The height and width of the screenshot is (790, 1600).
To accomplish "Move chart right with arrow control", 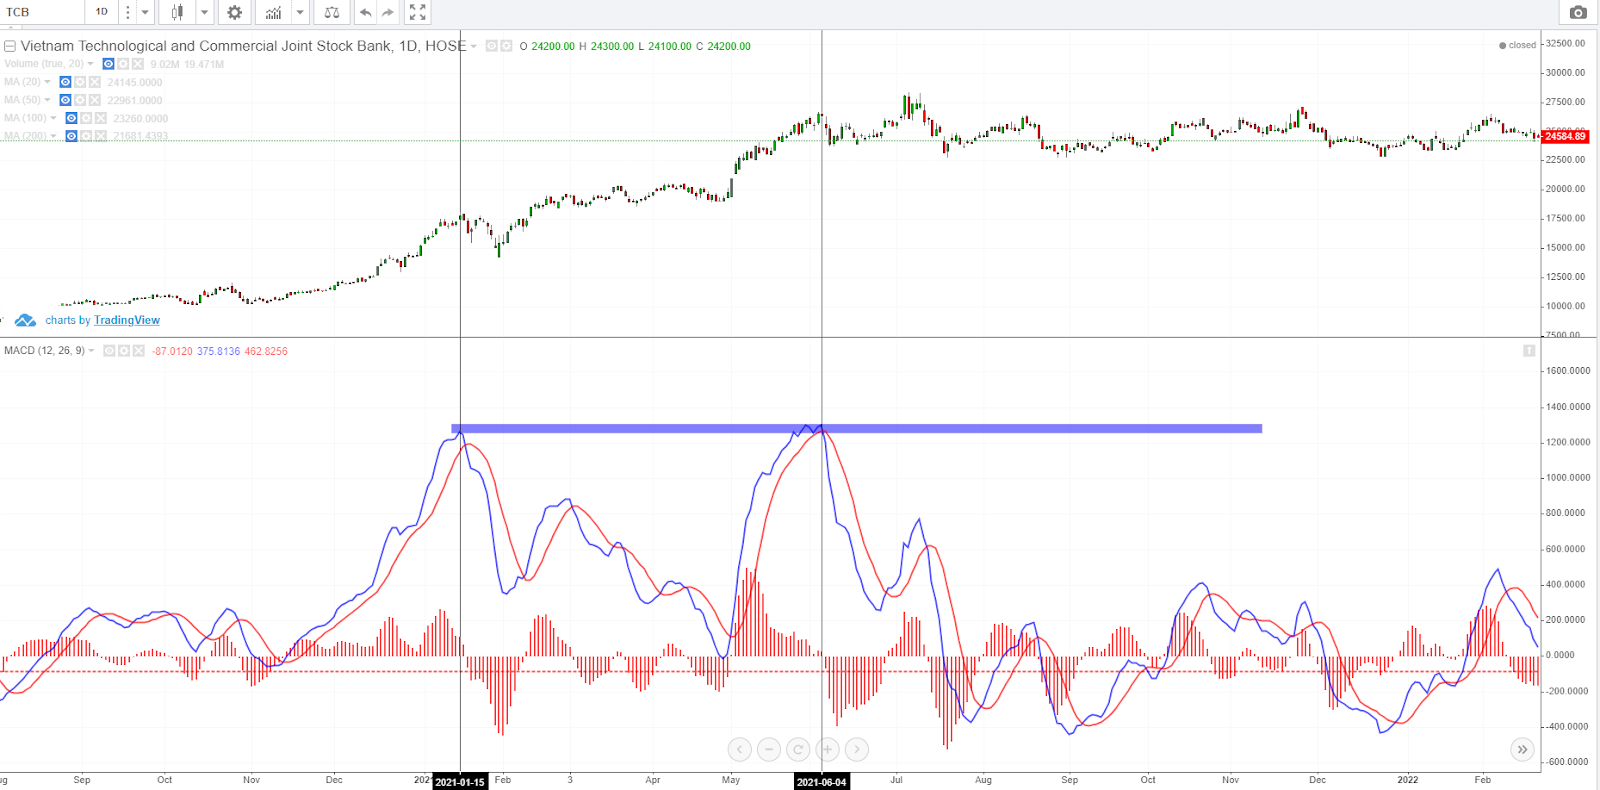I will coord(857,749).
